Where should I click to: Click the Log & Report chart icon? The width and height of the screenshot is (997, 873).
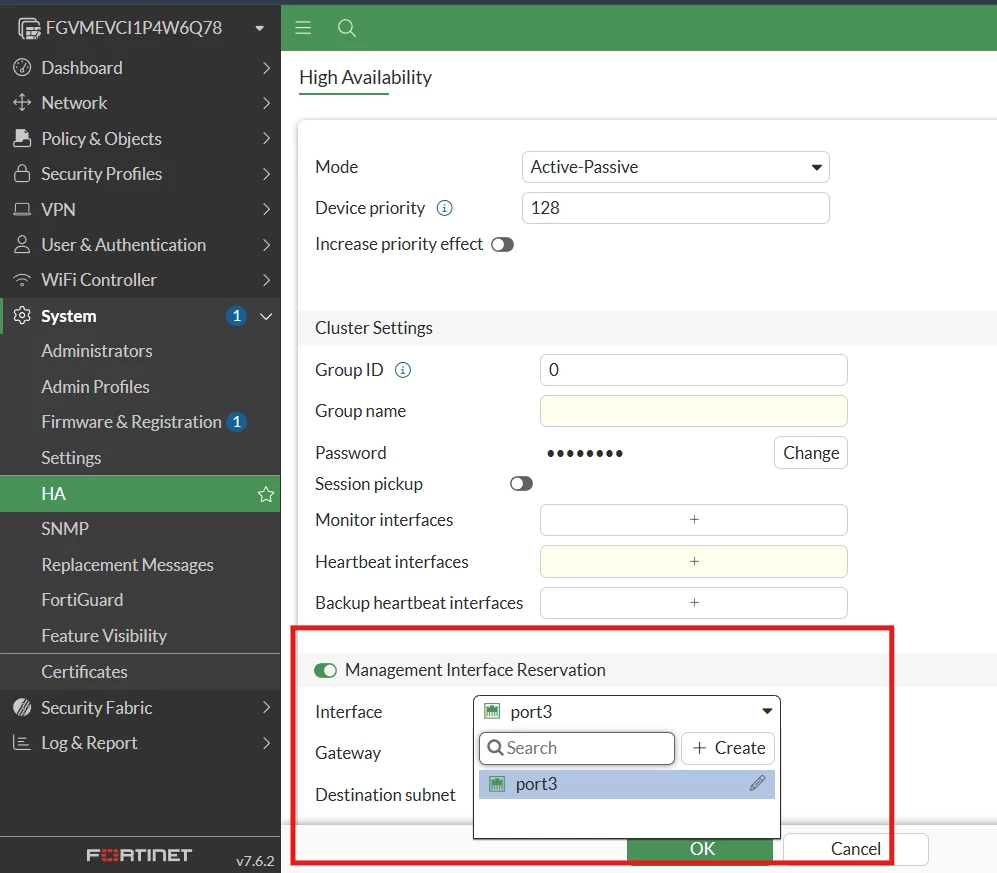[22, 743]
